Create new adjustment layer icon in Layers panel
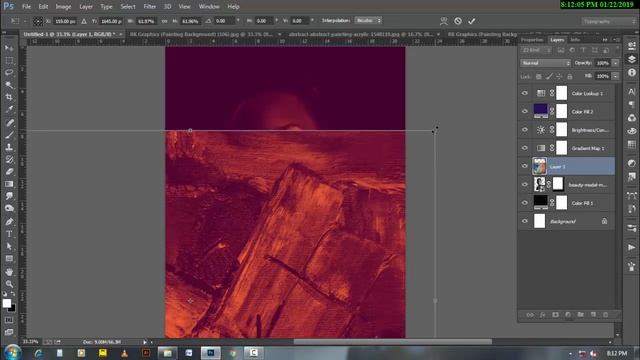 pyautogui.click(x=568, y=315)
